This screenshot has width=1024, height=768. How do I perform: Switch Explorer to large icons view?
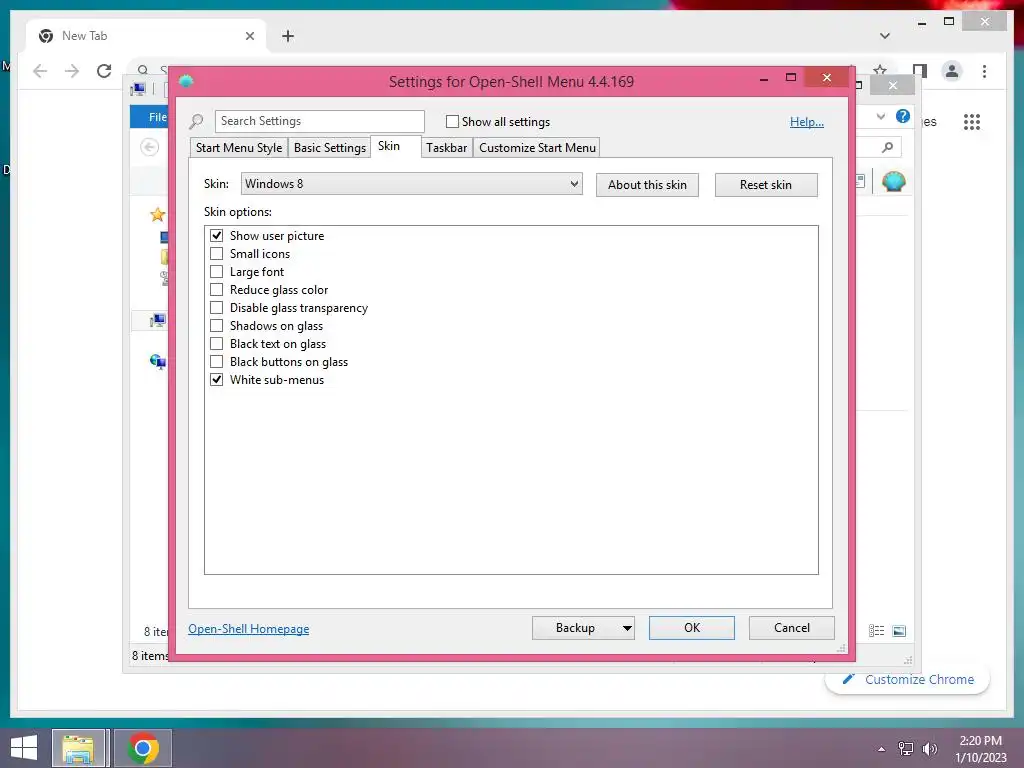[899, 631]
